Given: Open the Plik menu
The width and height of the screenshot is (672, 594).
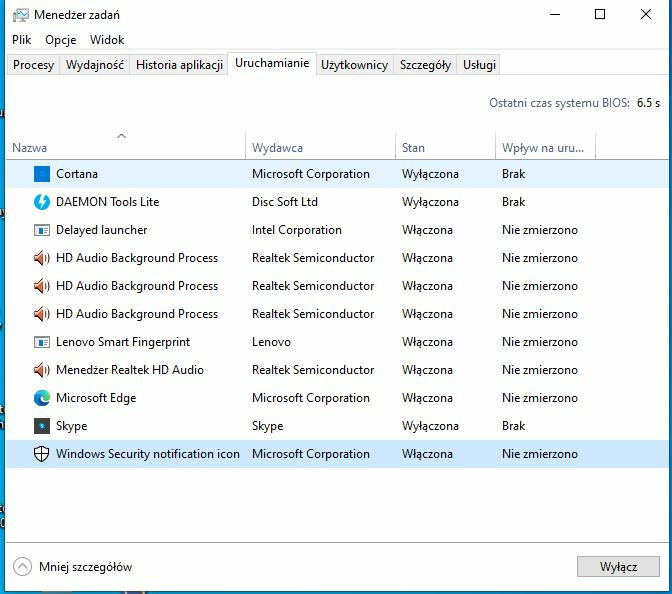Looking at the screenshot, I should pos(21,40).
